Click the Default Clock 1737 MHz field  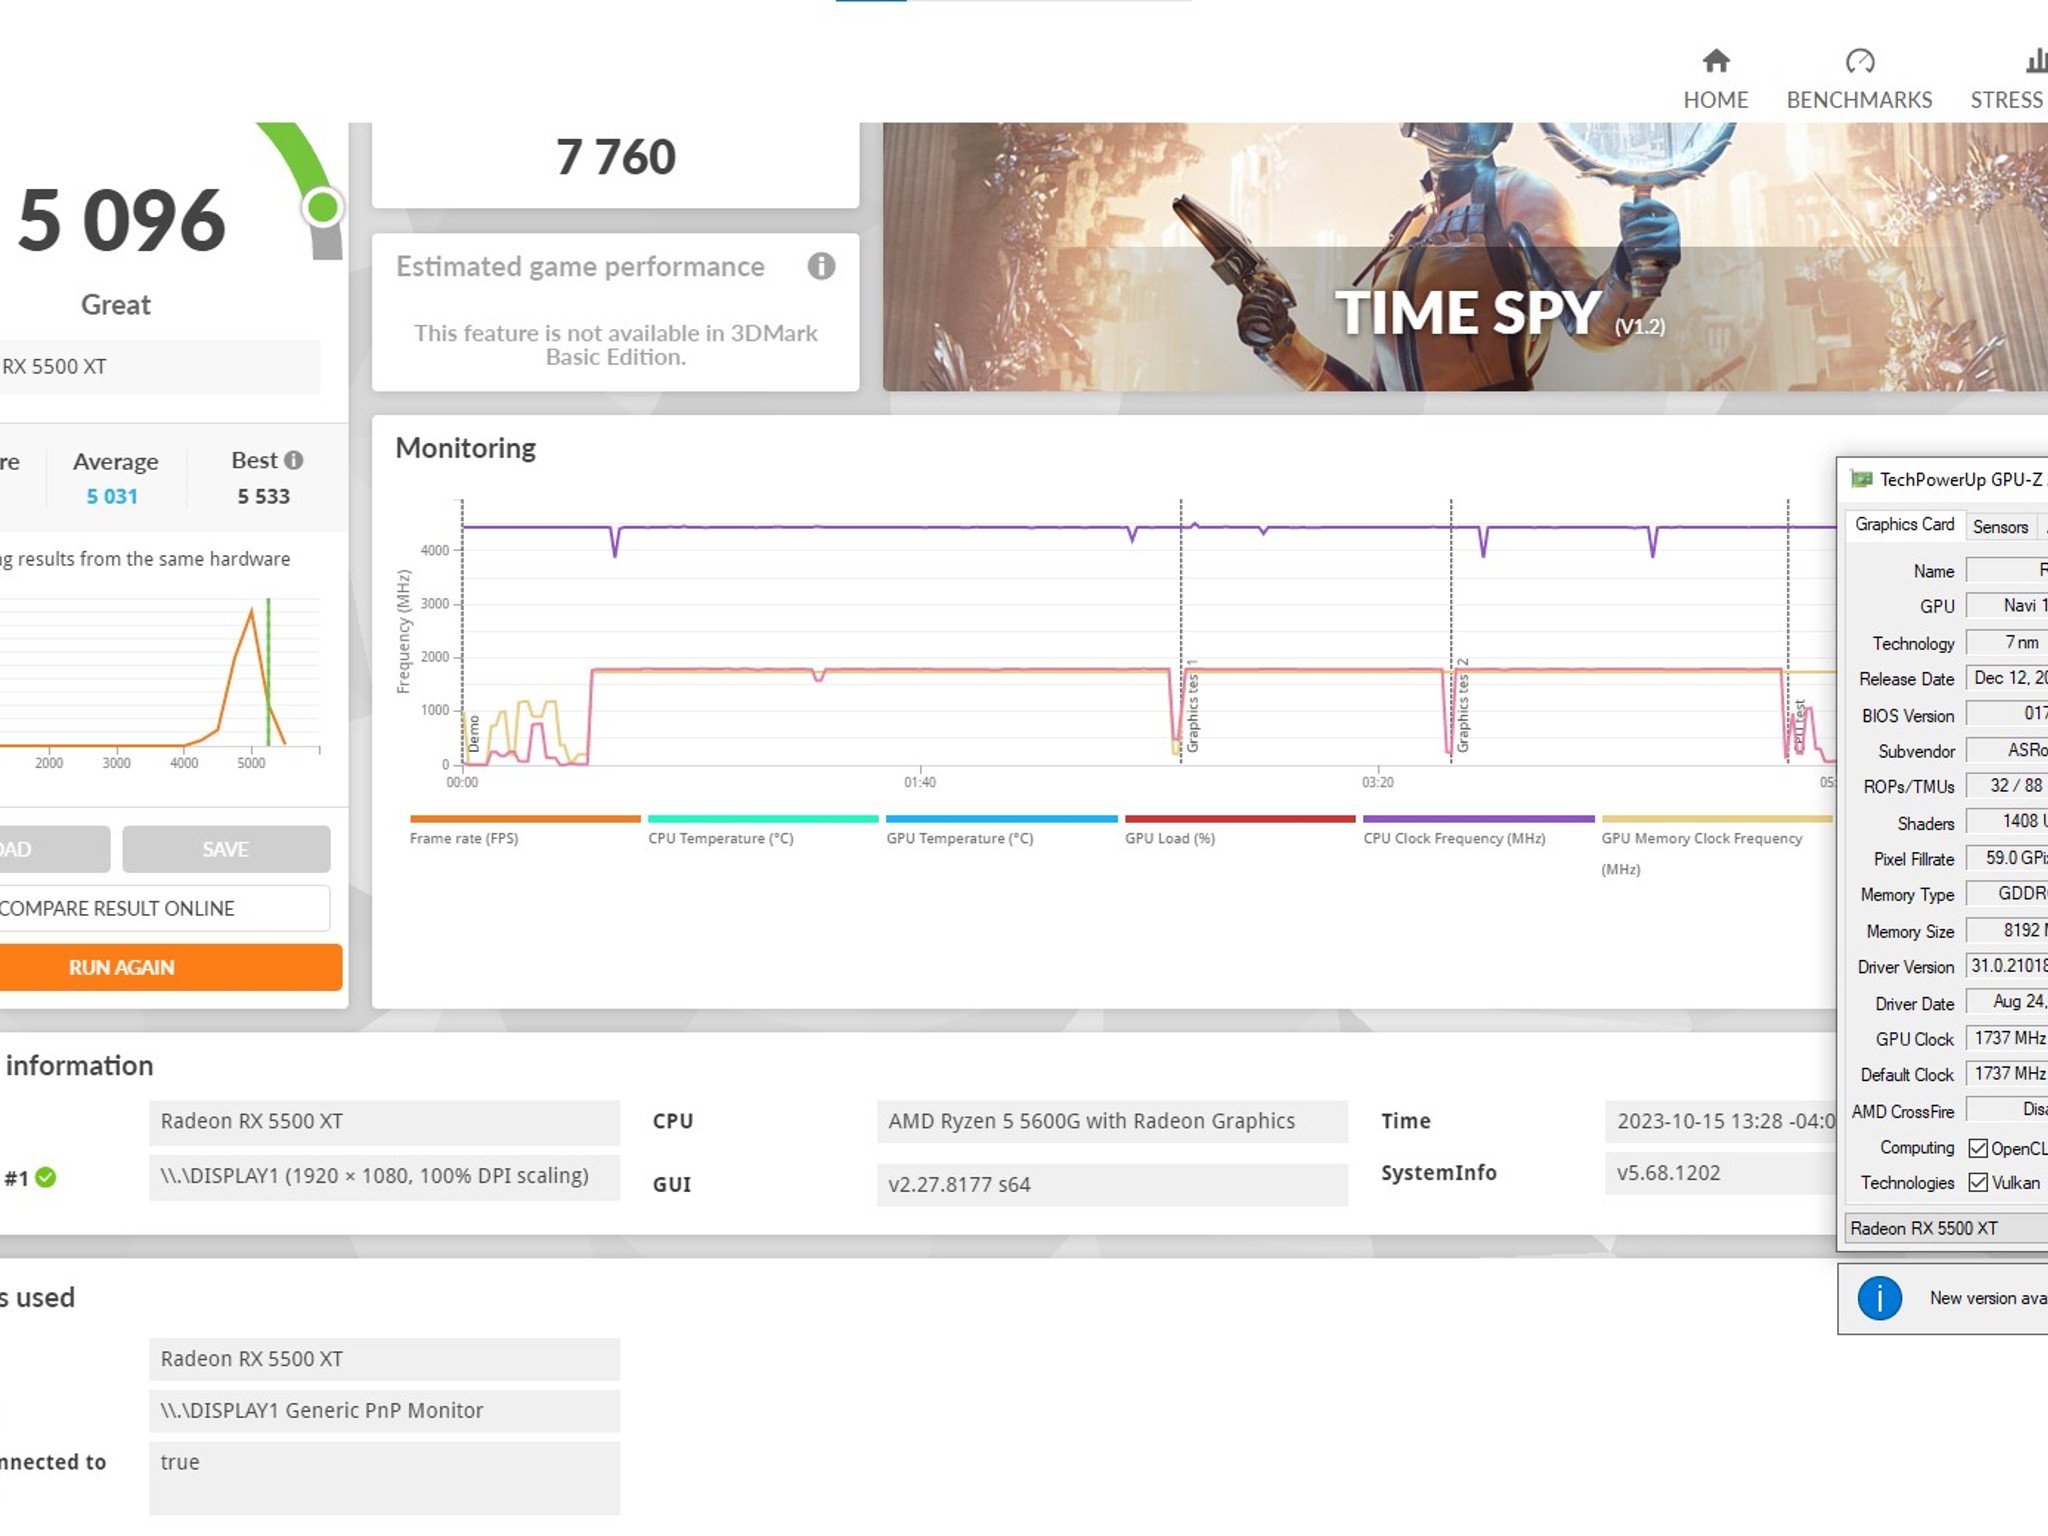pos(2007,1073)
